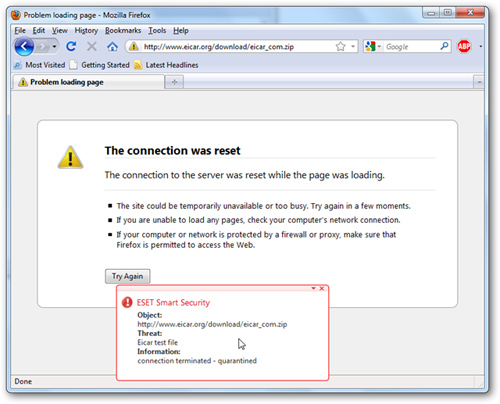Click 'The connection was reset' heading

[x=172, y=151]
